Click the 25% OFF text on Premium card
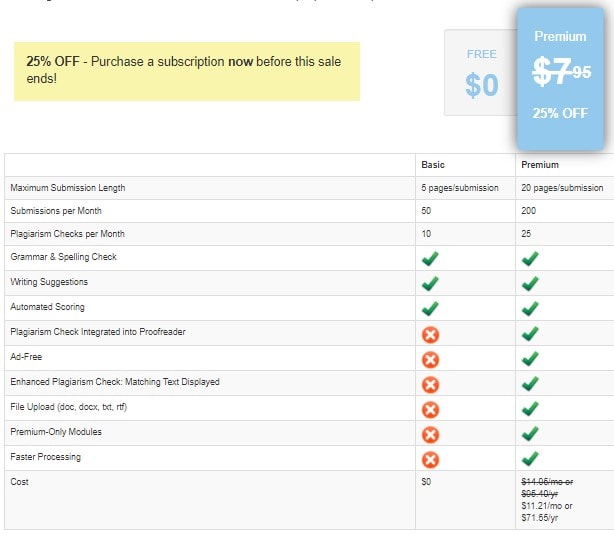Screen dimensions: 614x534 [560, 113]
